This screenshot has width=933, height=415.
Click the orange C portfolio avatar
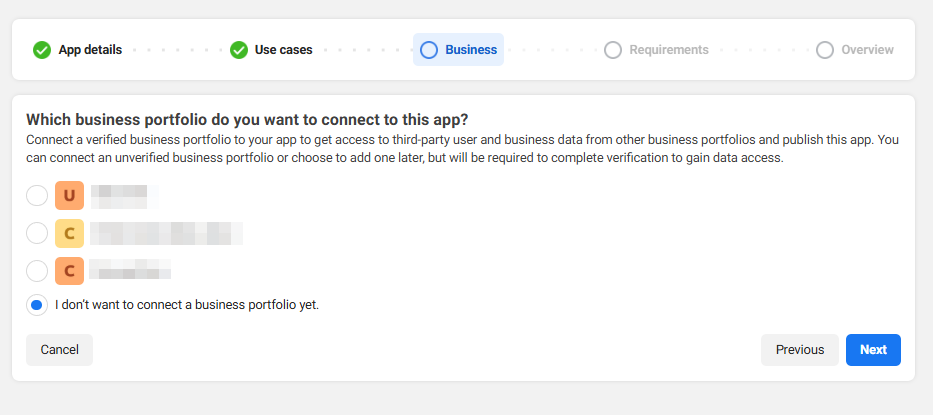[69, 271]
